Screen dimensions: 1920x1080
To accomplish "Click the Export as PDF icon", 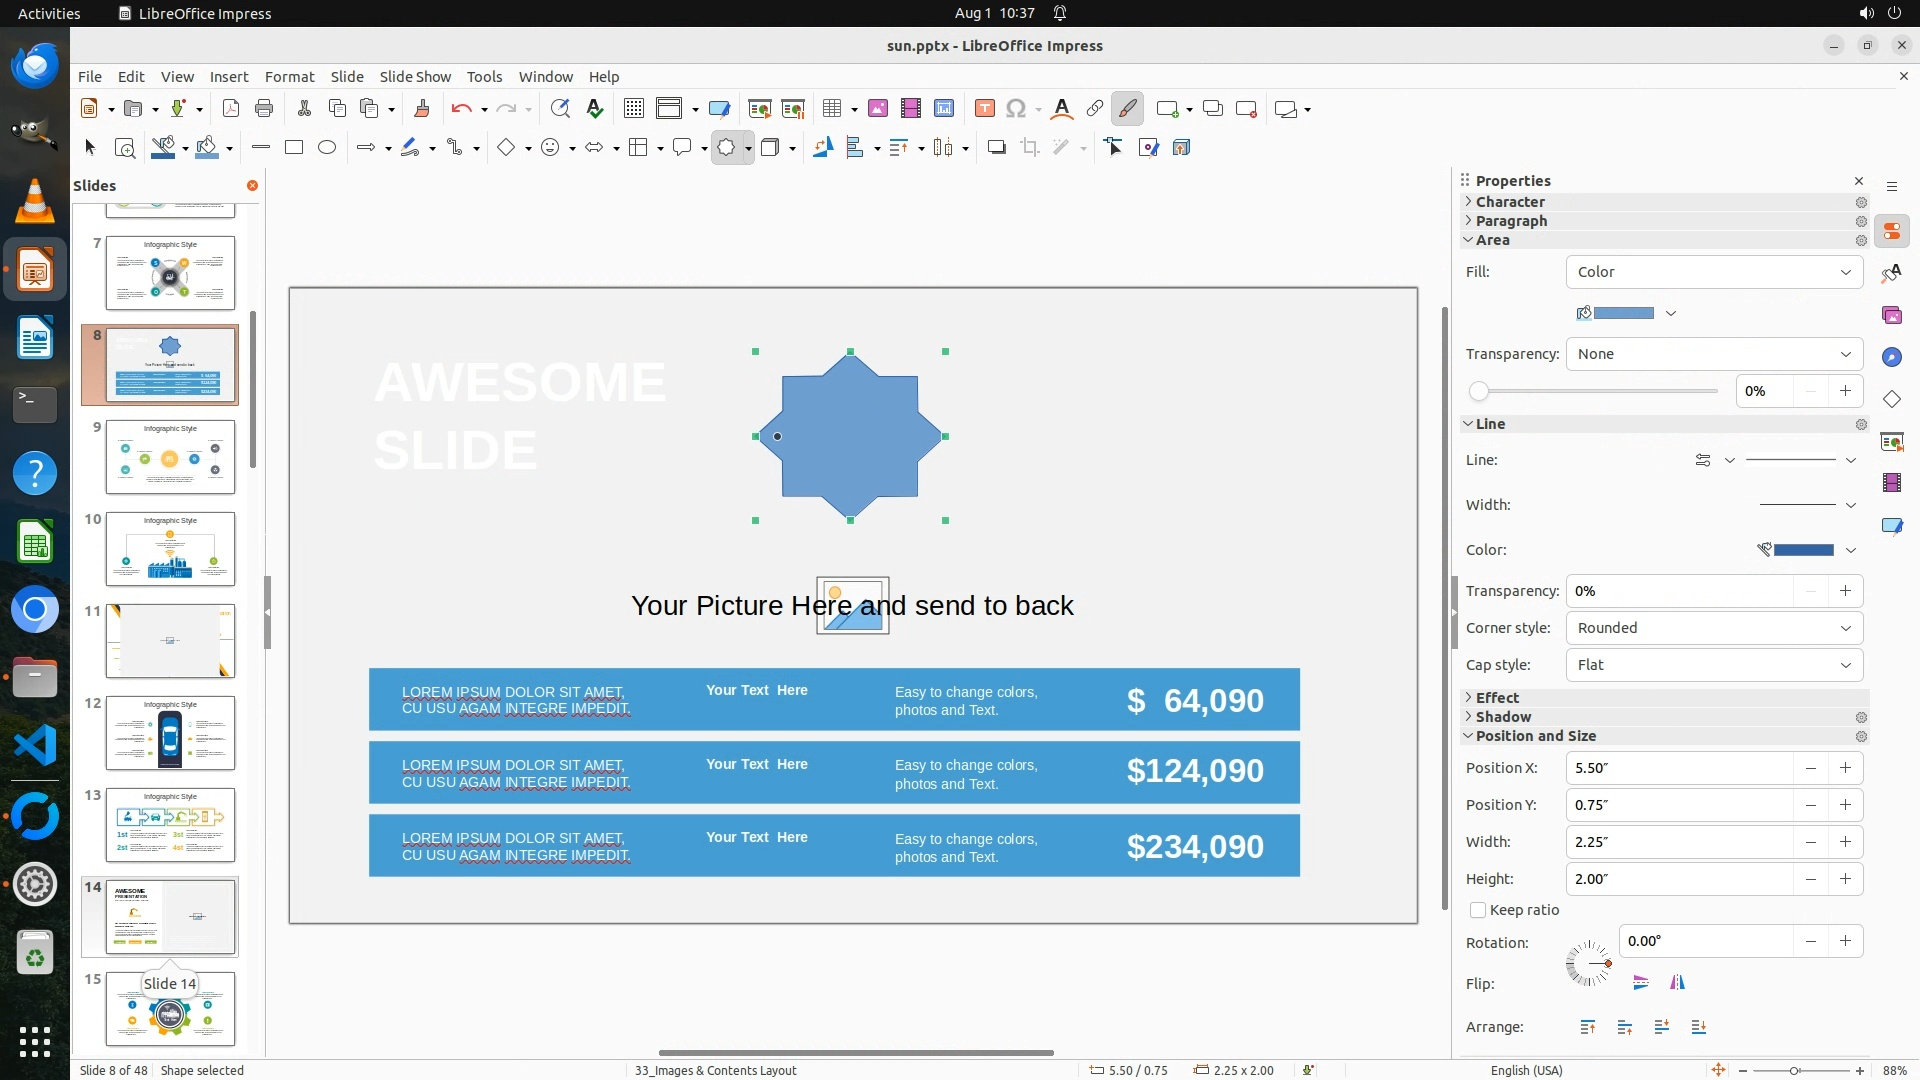I will (x=231, y=109).
